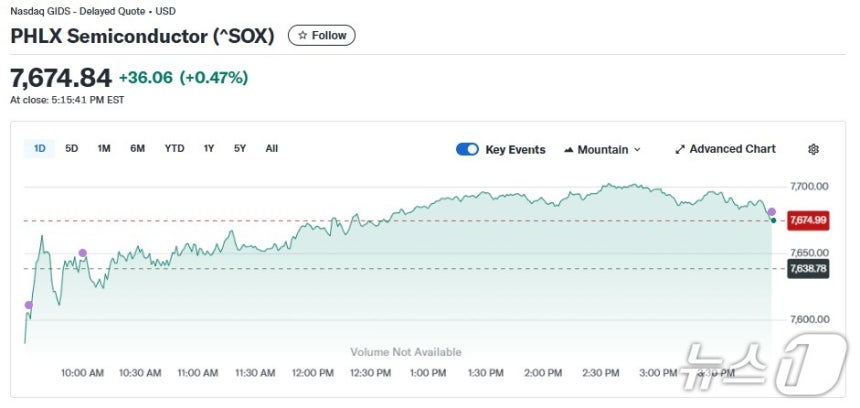Screen dimensions: 860x408
Task: Click the Advanced Chart expand arrows icon
Action: click(x=680, y=149)
